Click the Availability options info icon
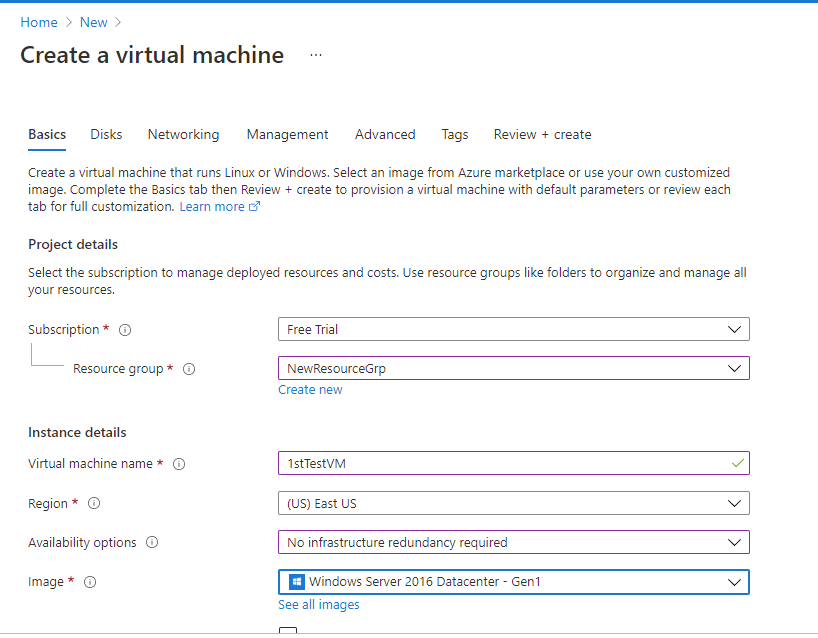This screenshot has width=818, height=638. click(x=152, y=543)
